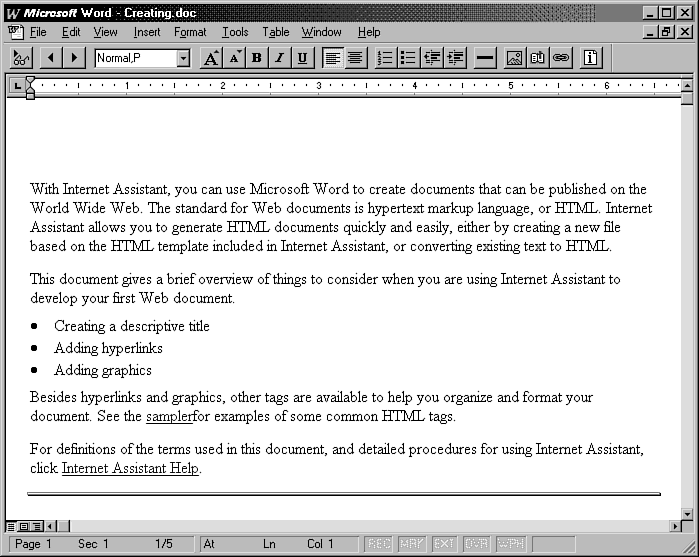Click the Increase Font Size button
This screenshot has height=557, width=699.
click(x=211, y=58)
